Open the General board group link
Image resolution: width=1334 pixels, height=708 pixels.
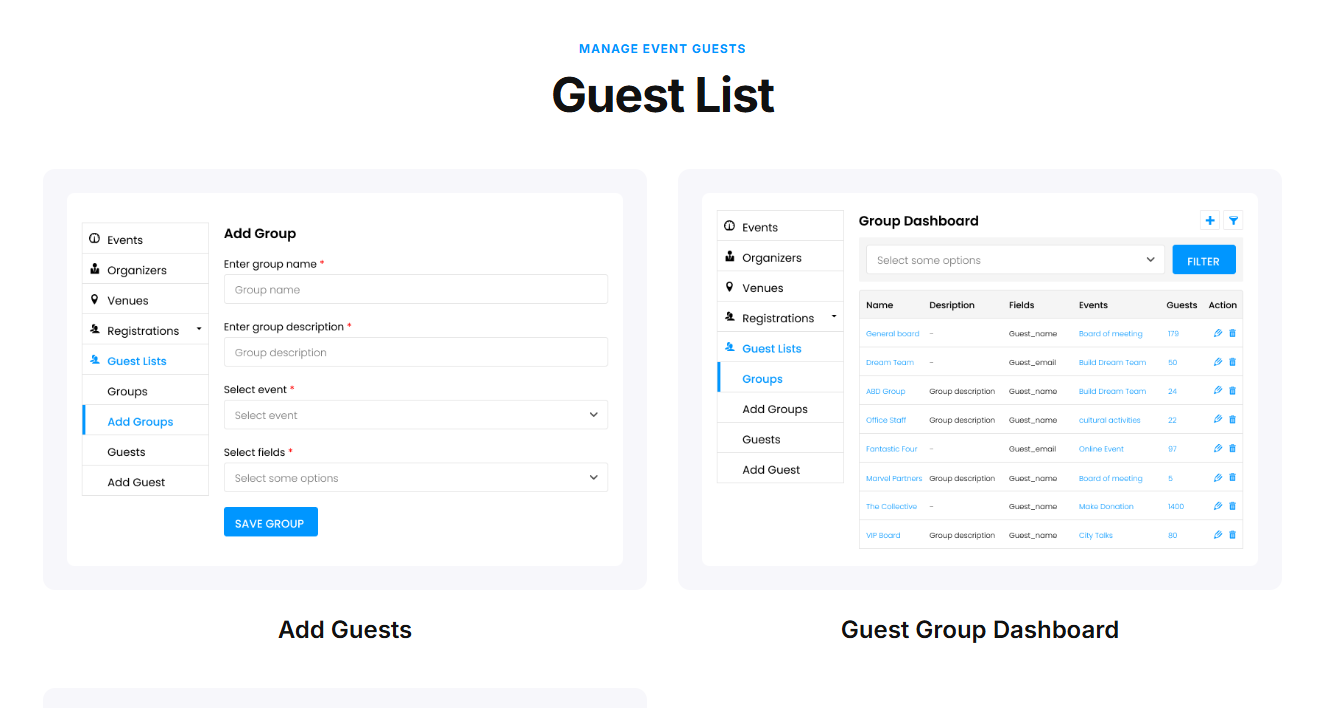pyautogui.click(x=892, y=334)
